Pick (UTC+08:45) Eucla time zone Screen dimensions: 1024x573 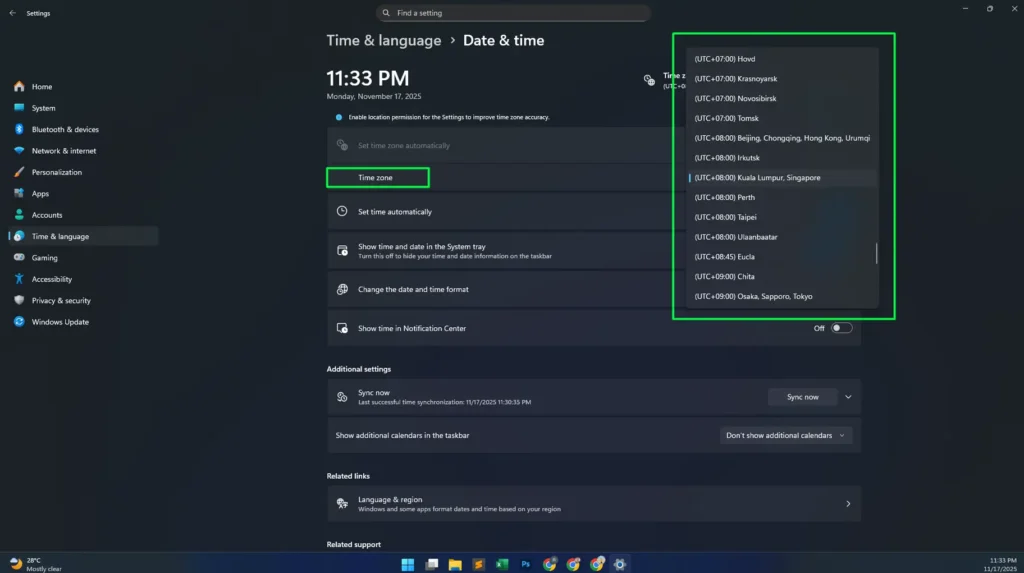point(781,257)
